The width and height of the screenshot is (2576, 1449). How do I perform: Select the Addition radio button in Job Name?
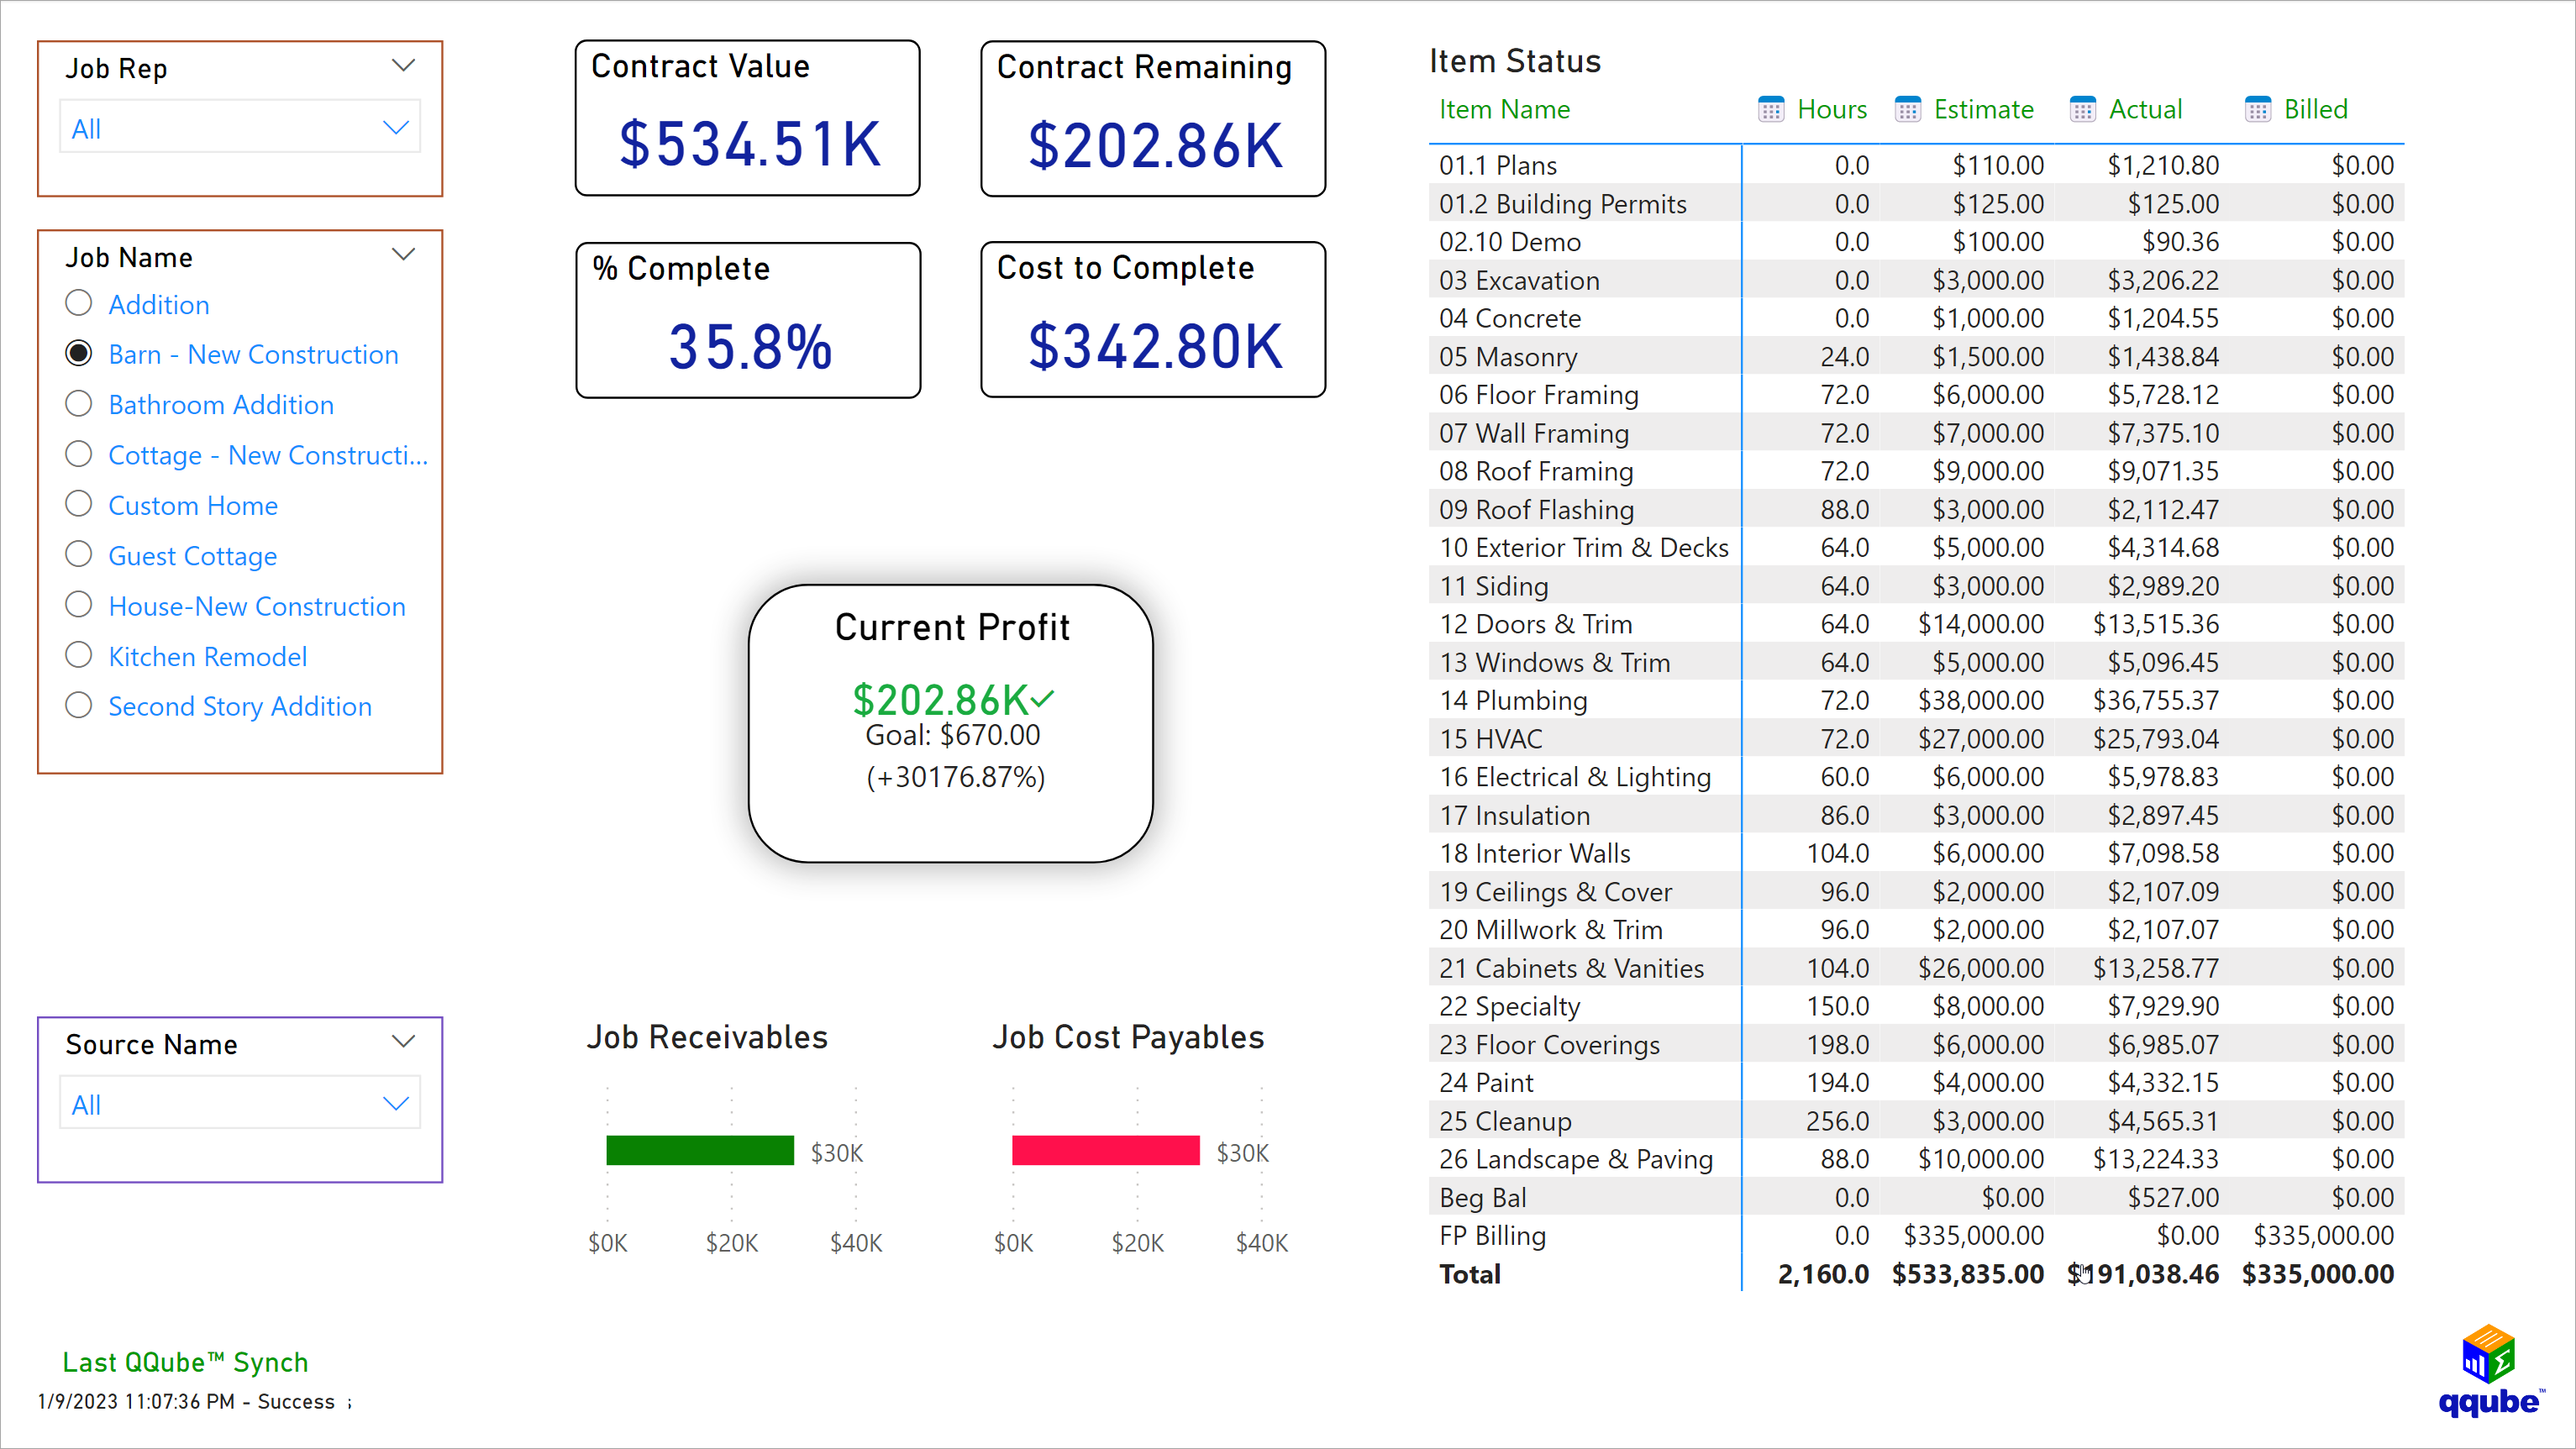(78, 304)
